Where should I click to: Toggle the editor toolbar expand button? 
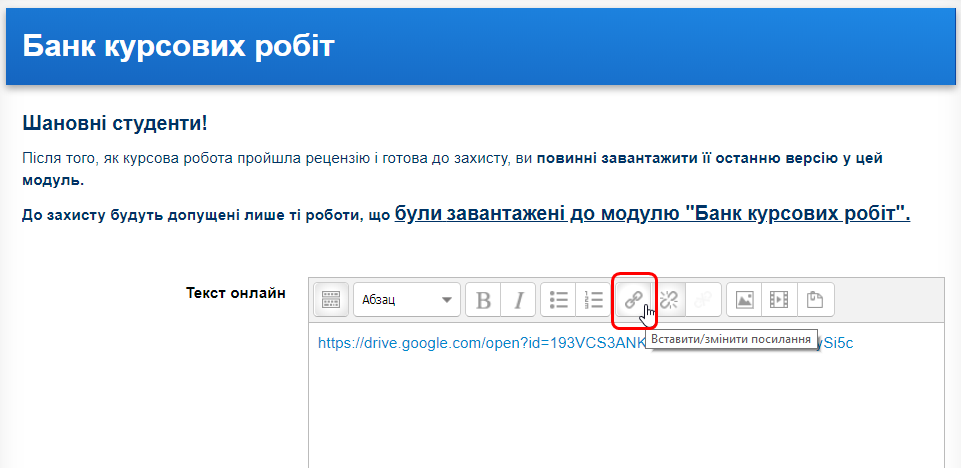[x=331, y=299]
